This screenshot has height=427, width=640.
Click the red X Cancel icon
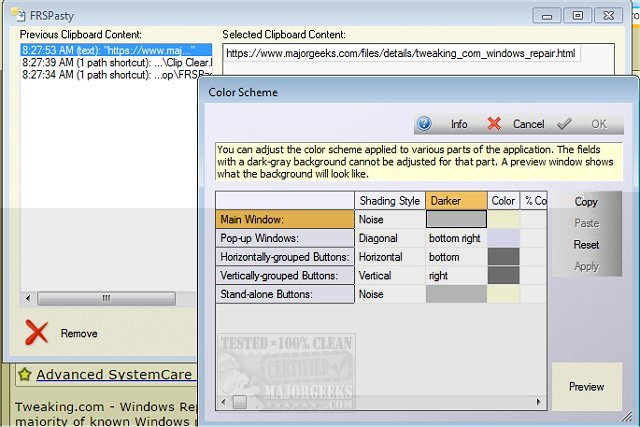coord(494,123)
